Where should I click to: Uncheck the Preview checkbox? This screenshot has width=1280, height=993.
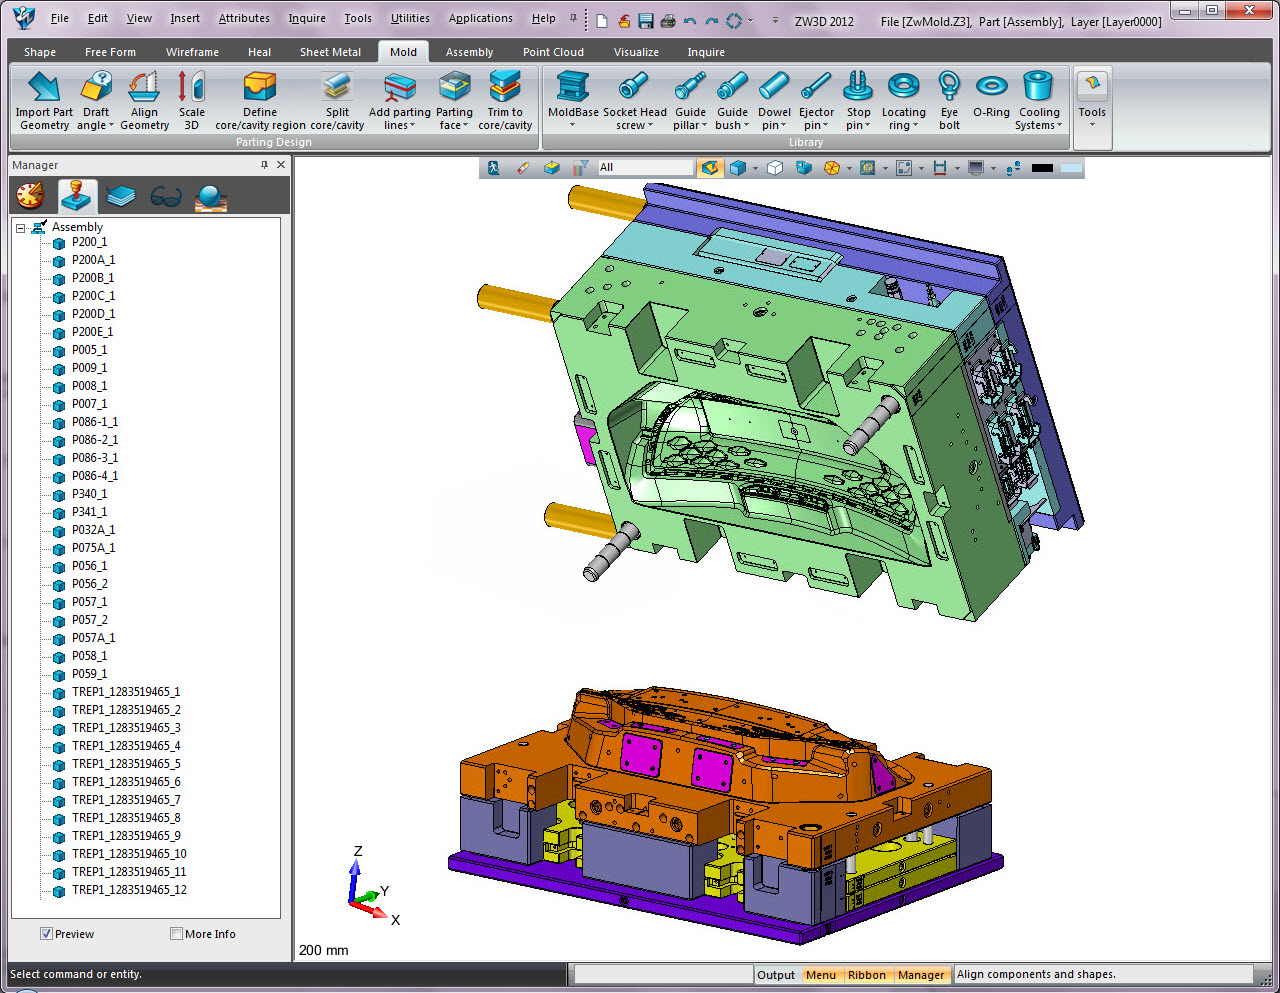pos(46,934)
